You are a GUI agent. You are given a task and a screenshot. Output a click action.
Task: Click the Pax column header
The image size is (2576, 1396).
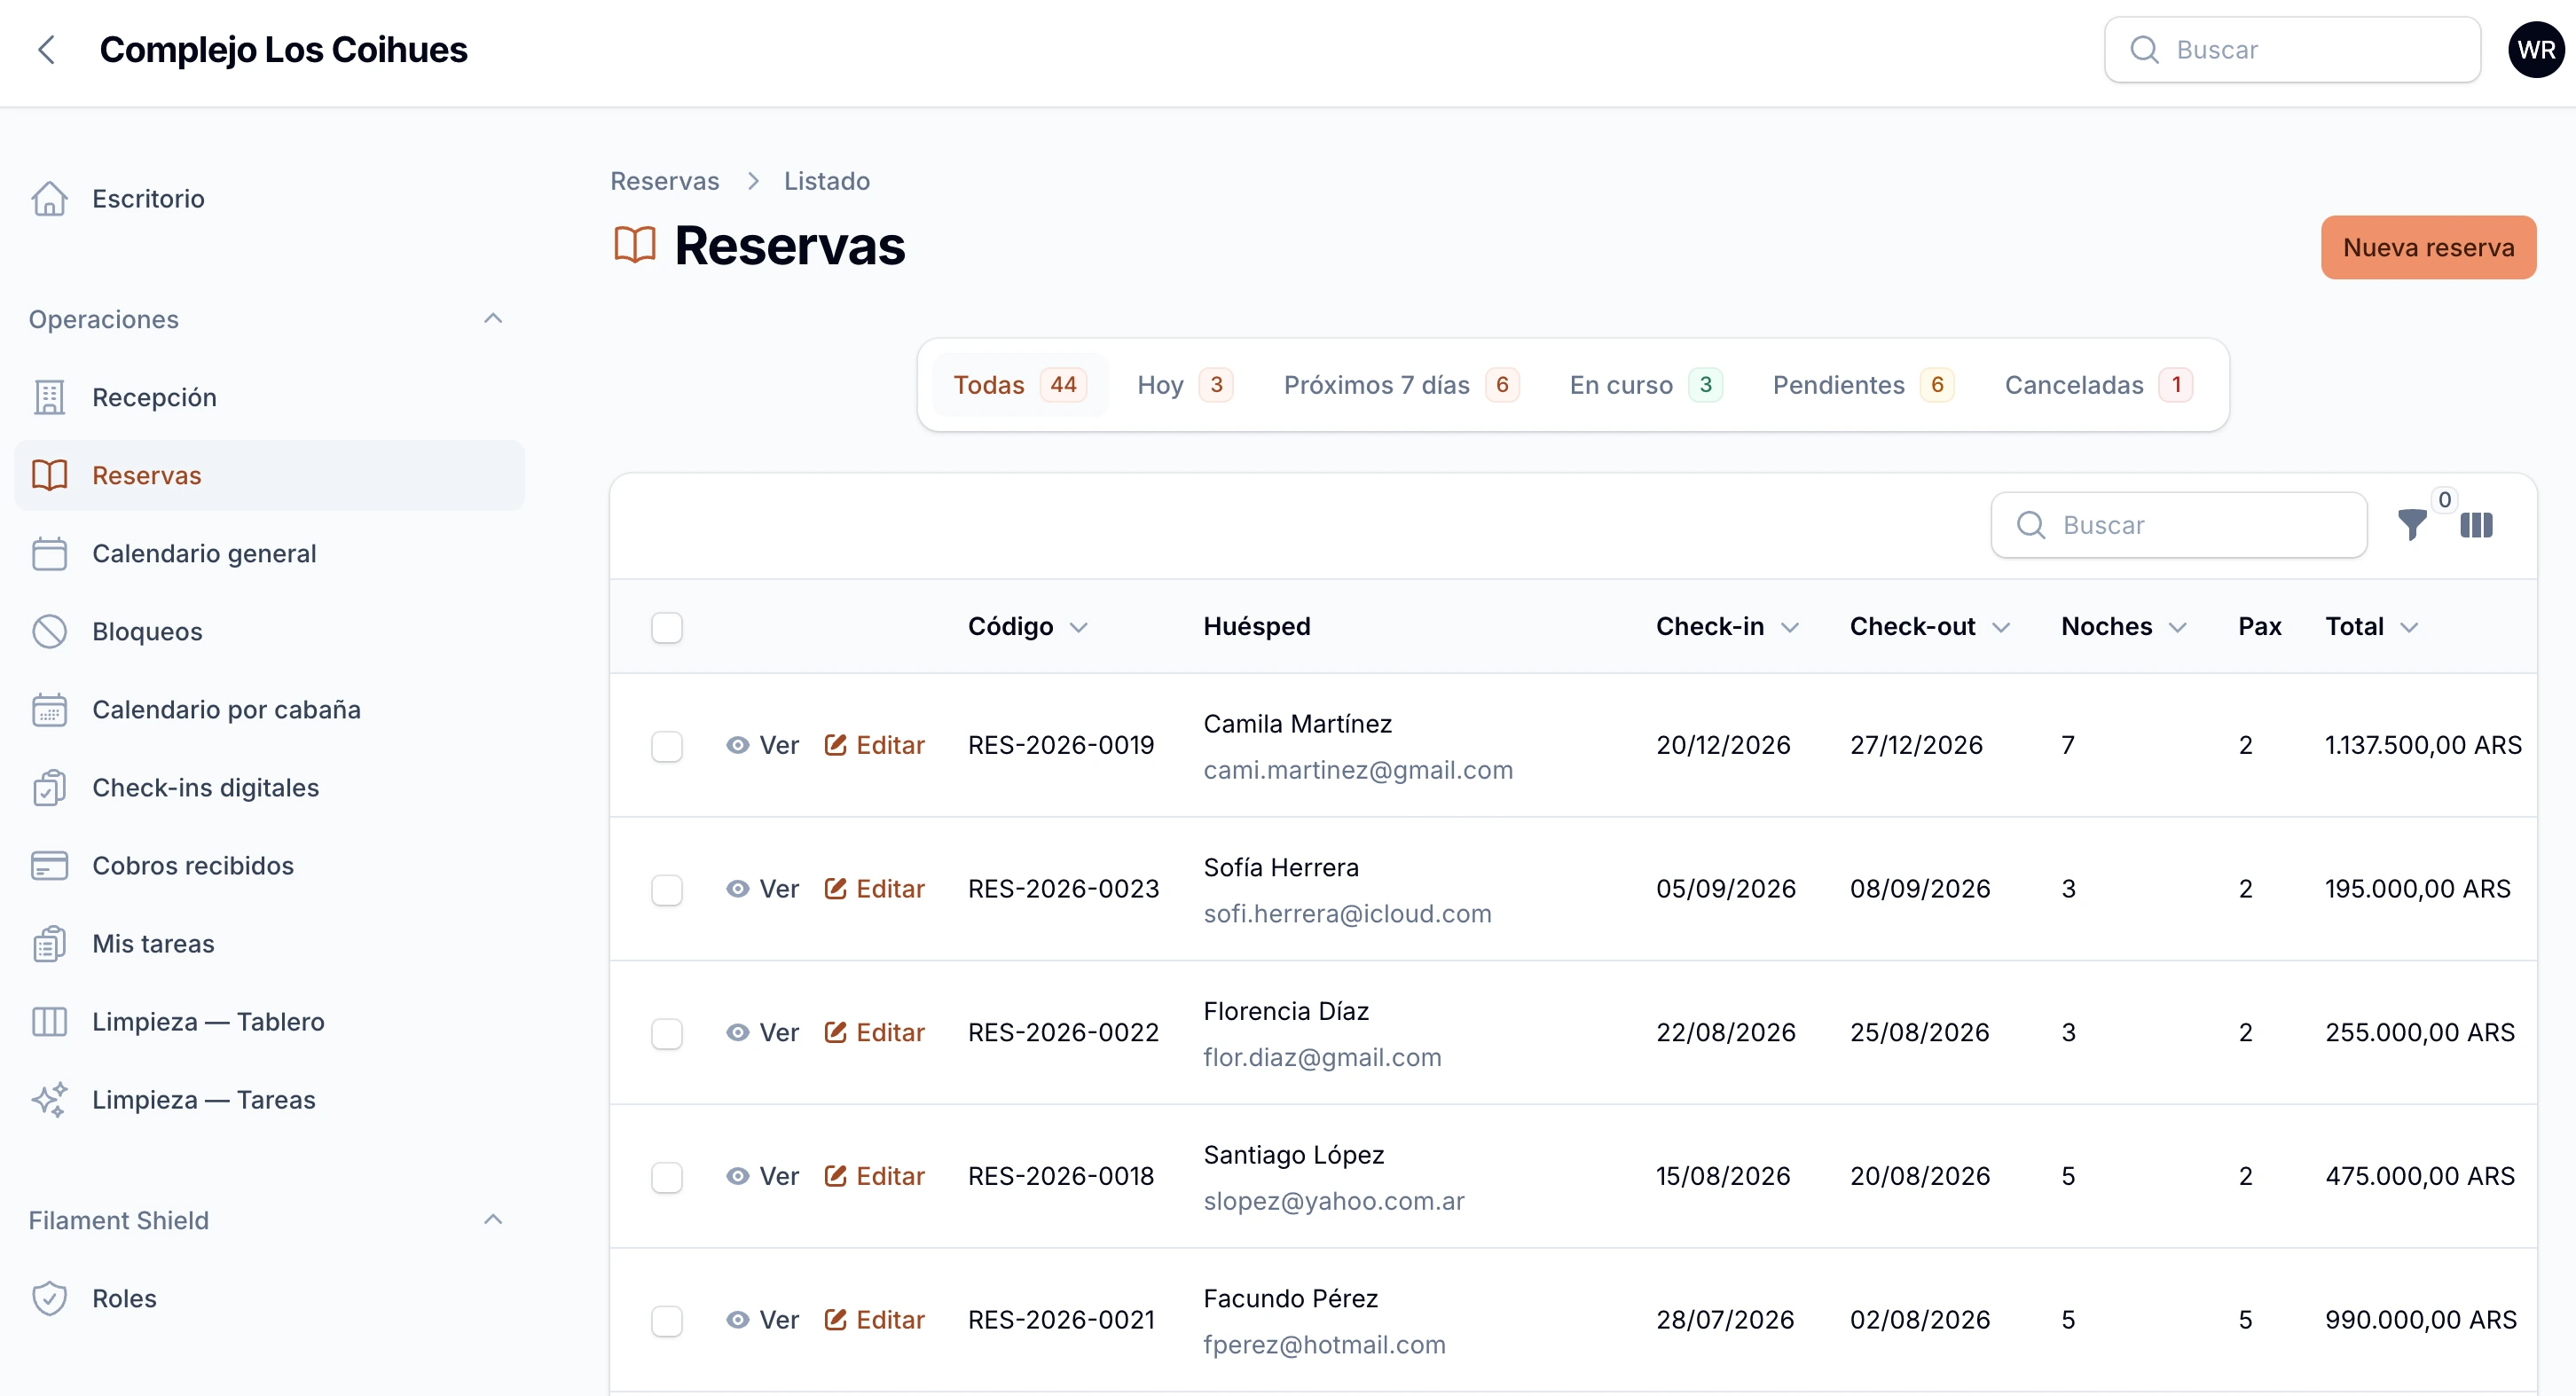click(x=2259, y=627)
